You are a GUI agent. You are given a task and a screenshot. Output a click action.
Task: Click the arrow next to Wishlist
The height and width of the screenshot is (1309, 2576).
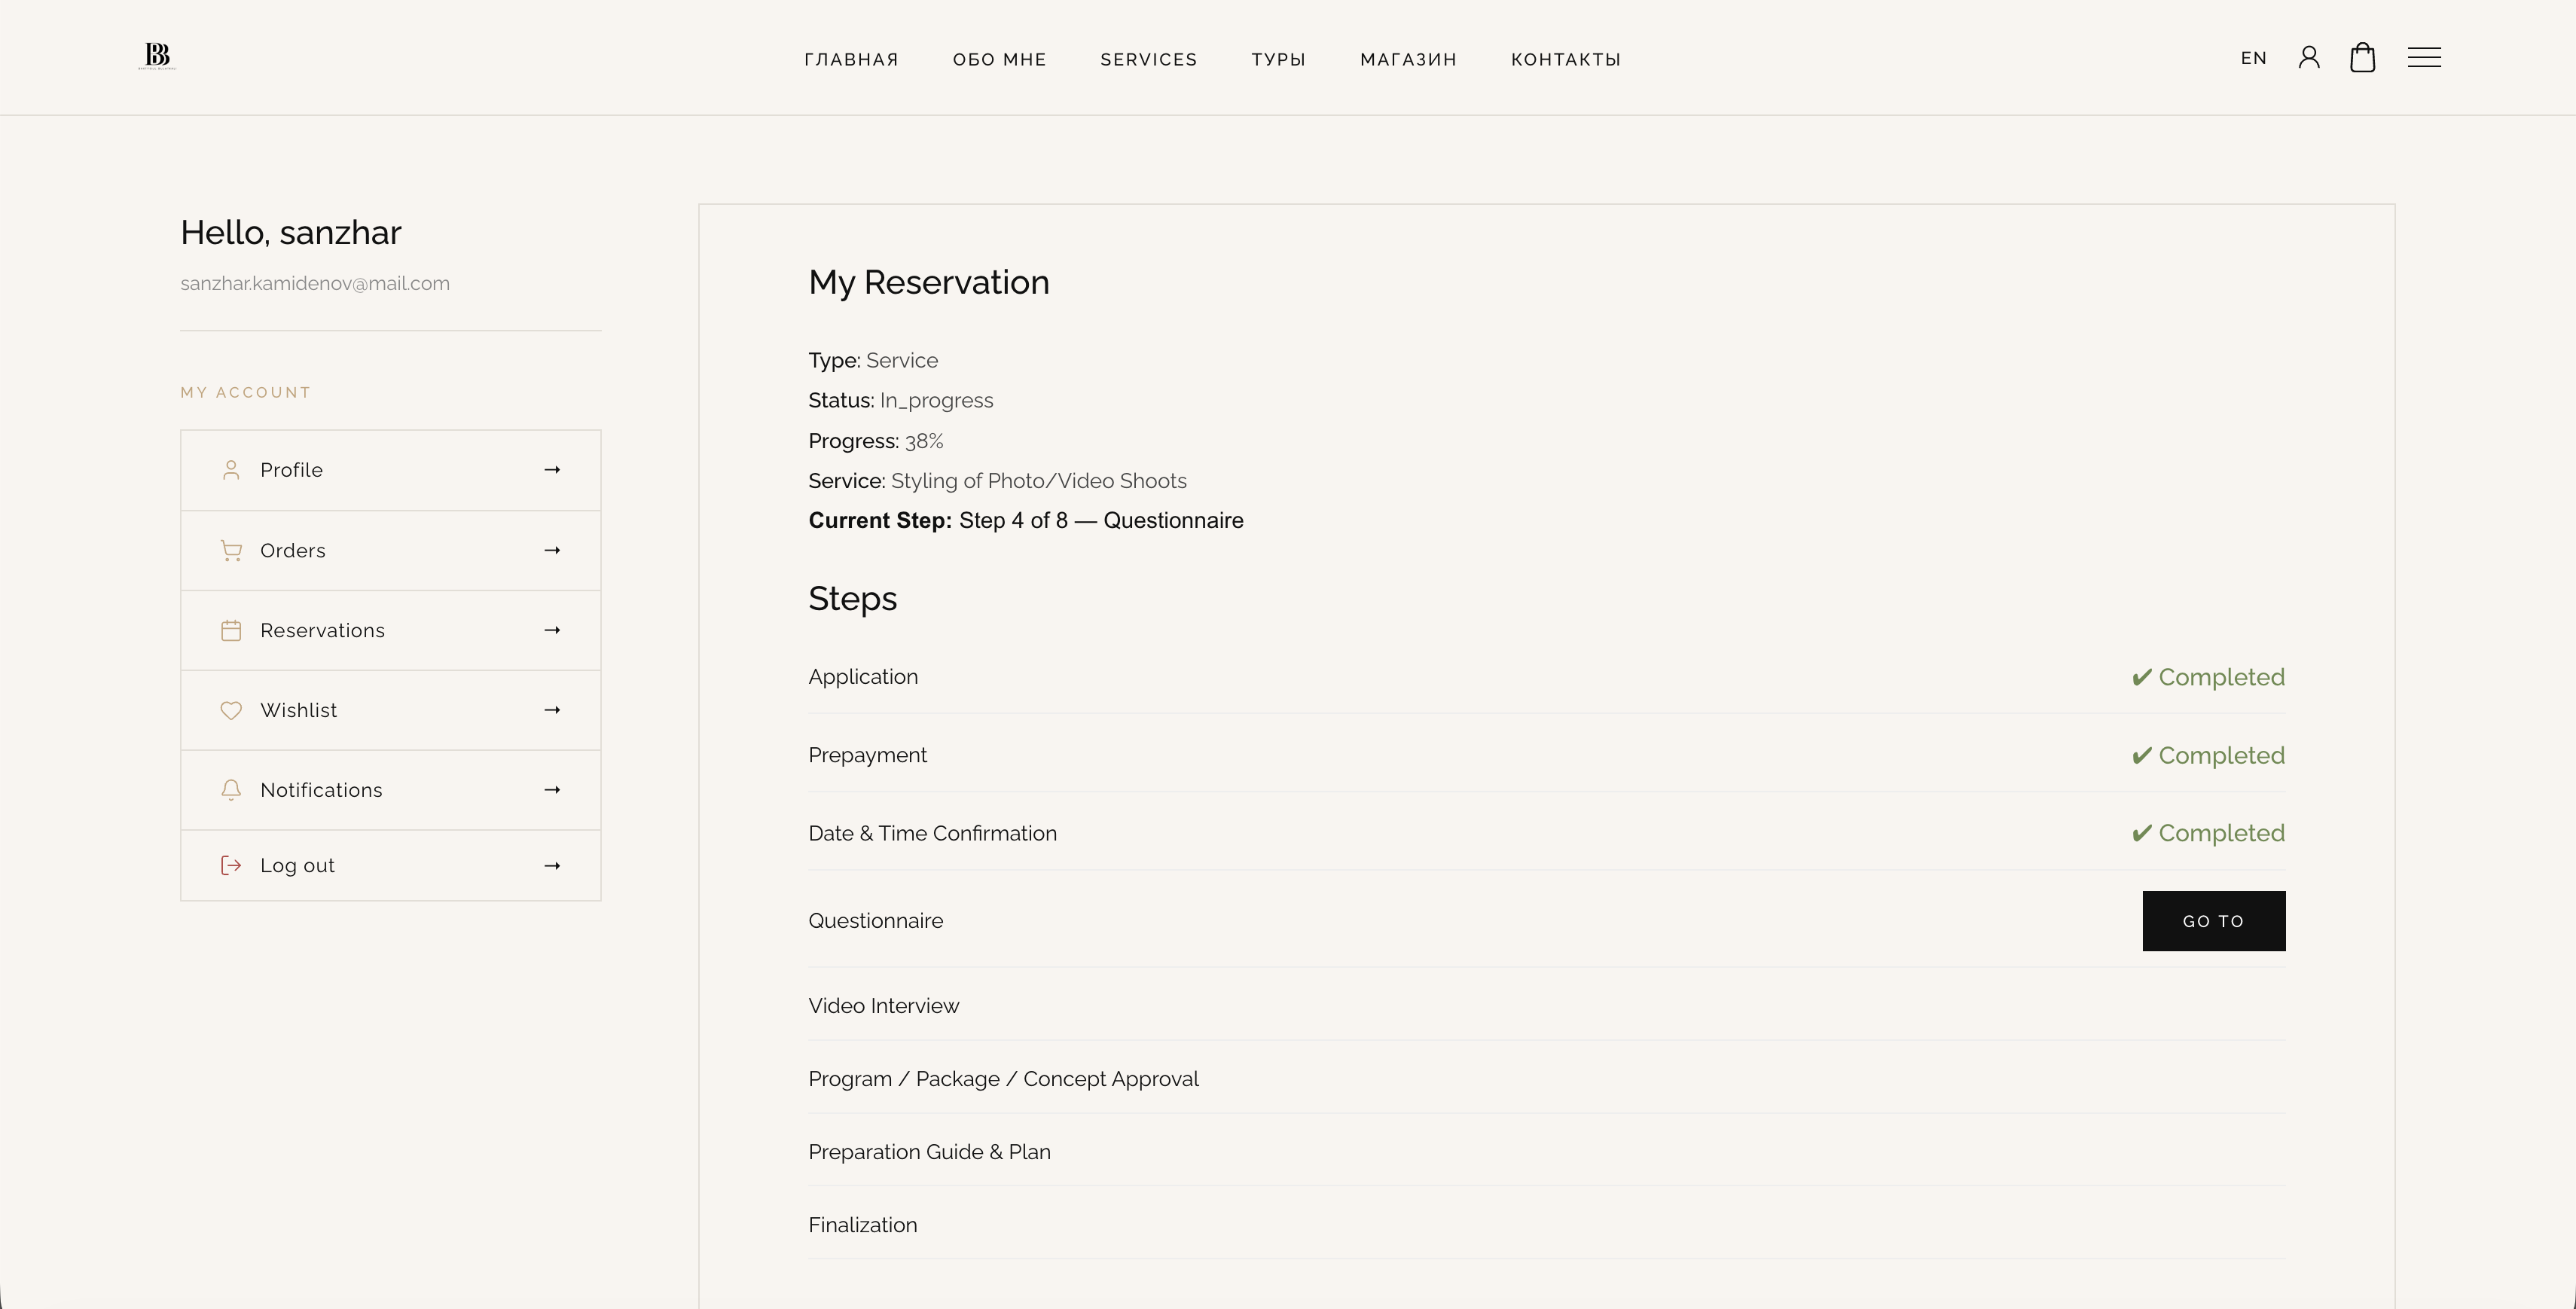(x=552, y=710)
